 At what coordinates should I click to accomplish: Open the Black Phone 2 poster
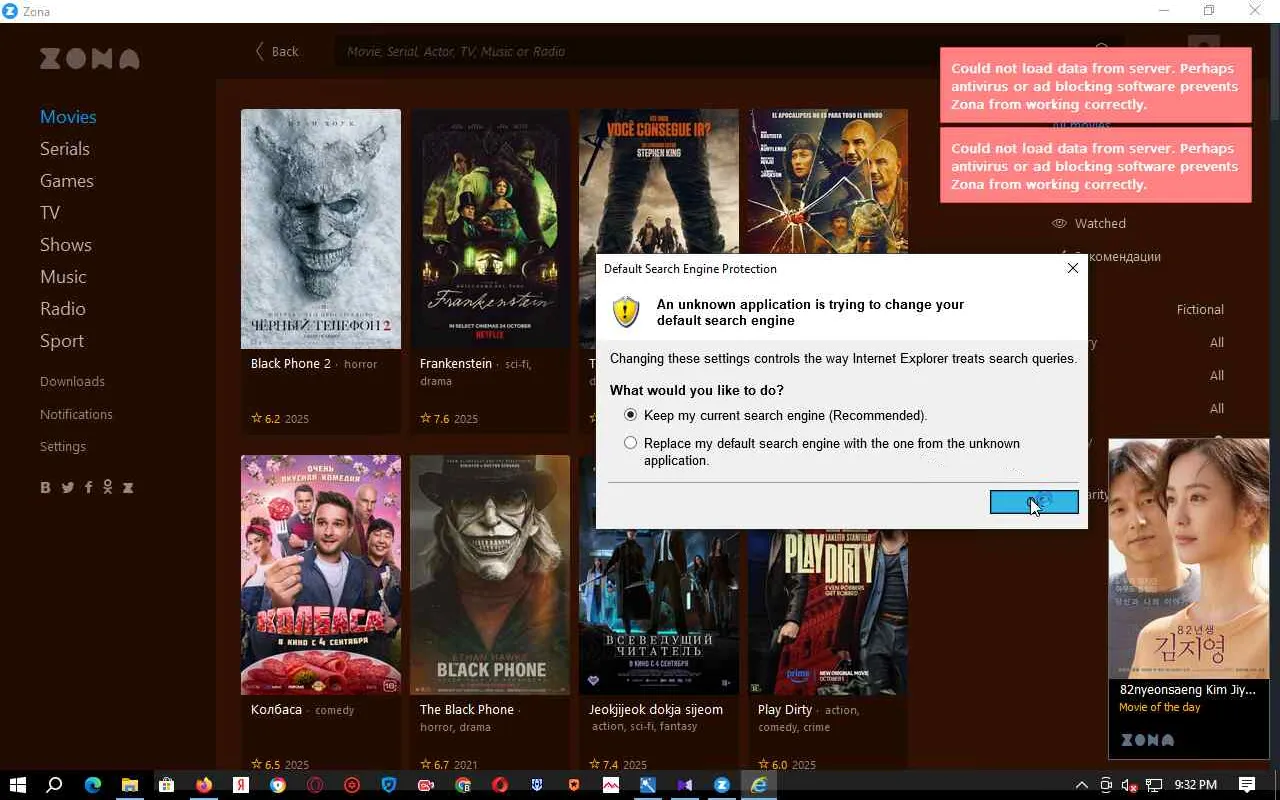click(x=321, y=229)
